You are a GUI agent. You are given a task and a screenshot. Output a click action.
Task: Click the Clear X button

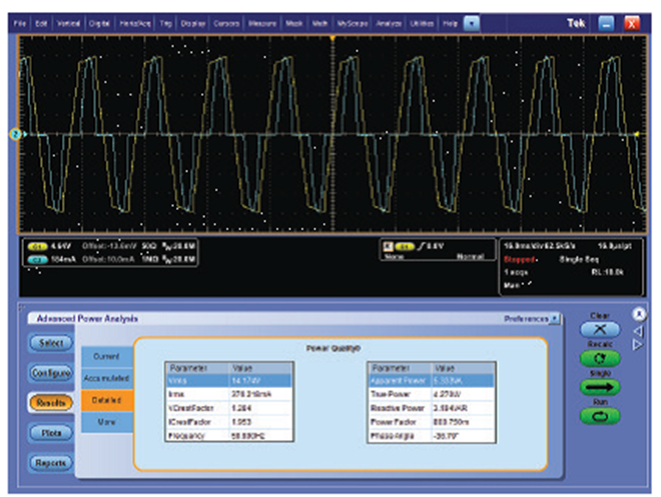(x=600, y=330)
